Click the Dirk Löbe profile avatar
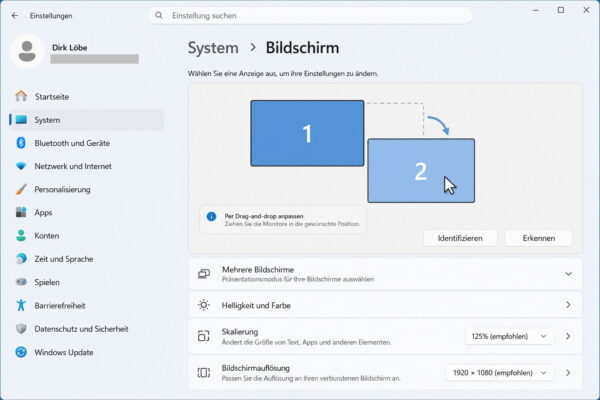600x400 pixels. click(27, 51)
